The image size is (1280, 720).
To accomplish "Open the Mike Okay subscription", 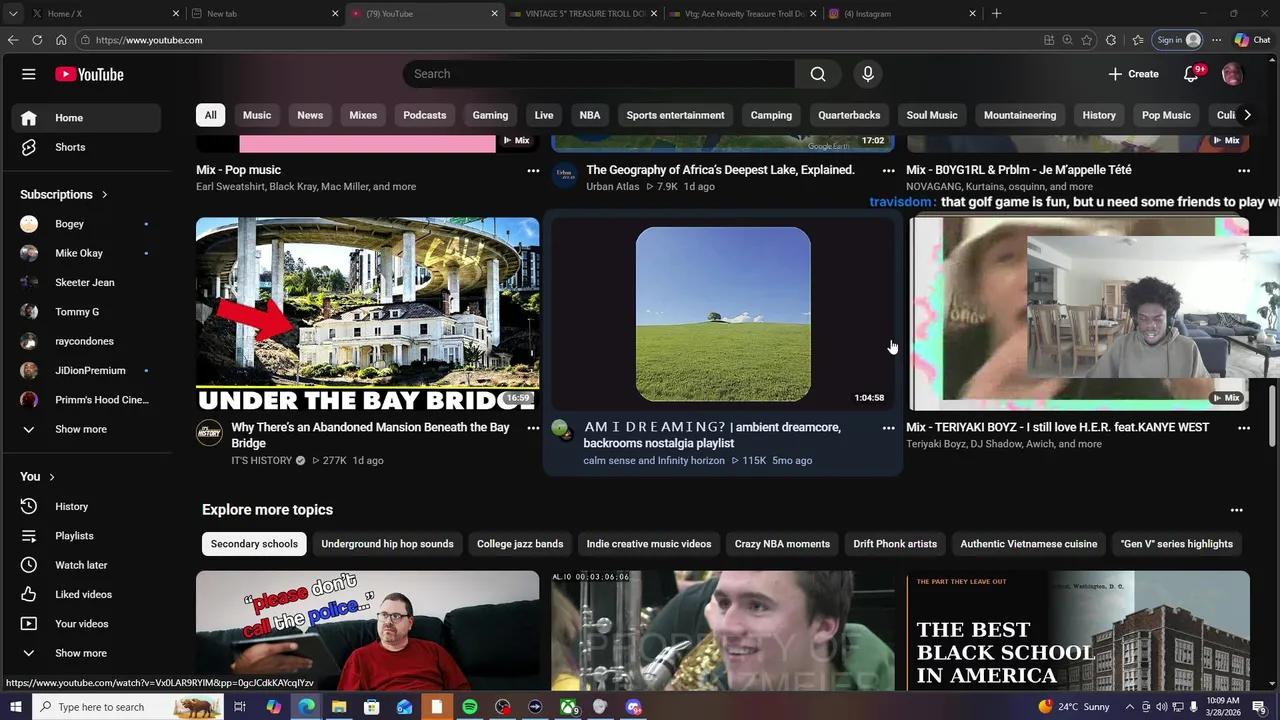I will coord(86,253).
